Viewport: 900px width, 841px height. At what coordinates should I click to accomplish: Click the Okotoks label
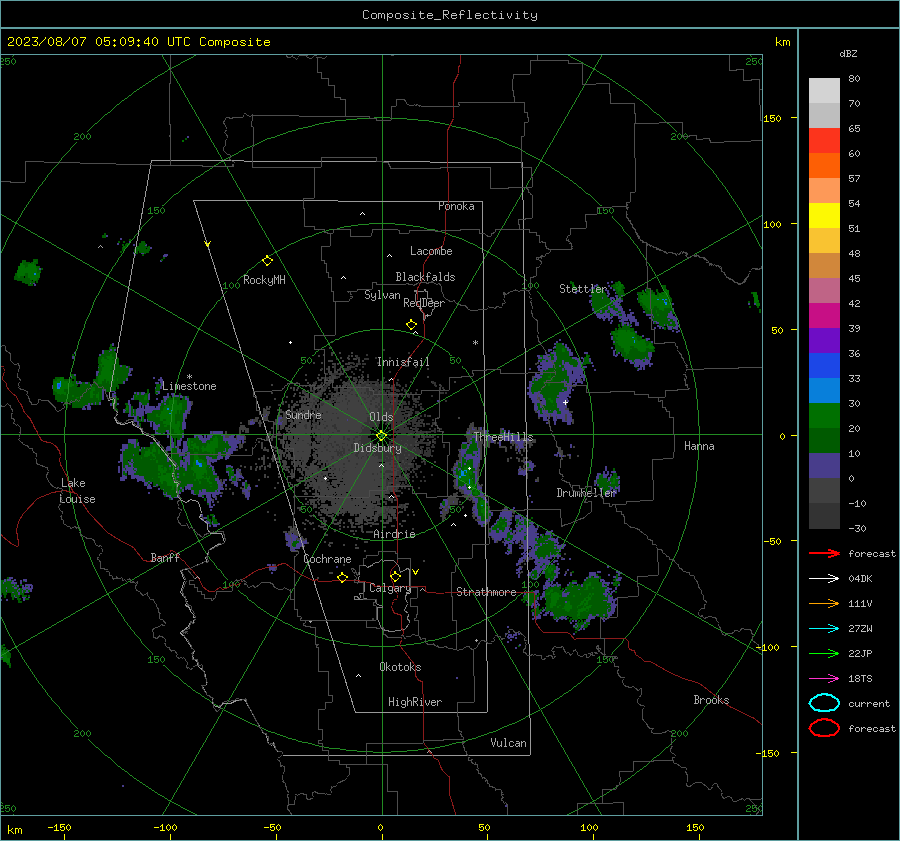400,667
